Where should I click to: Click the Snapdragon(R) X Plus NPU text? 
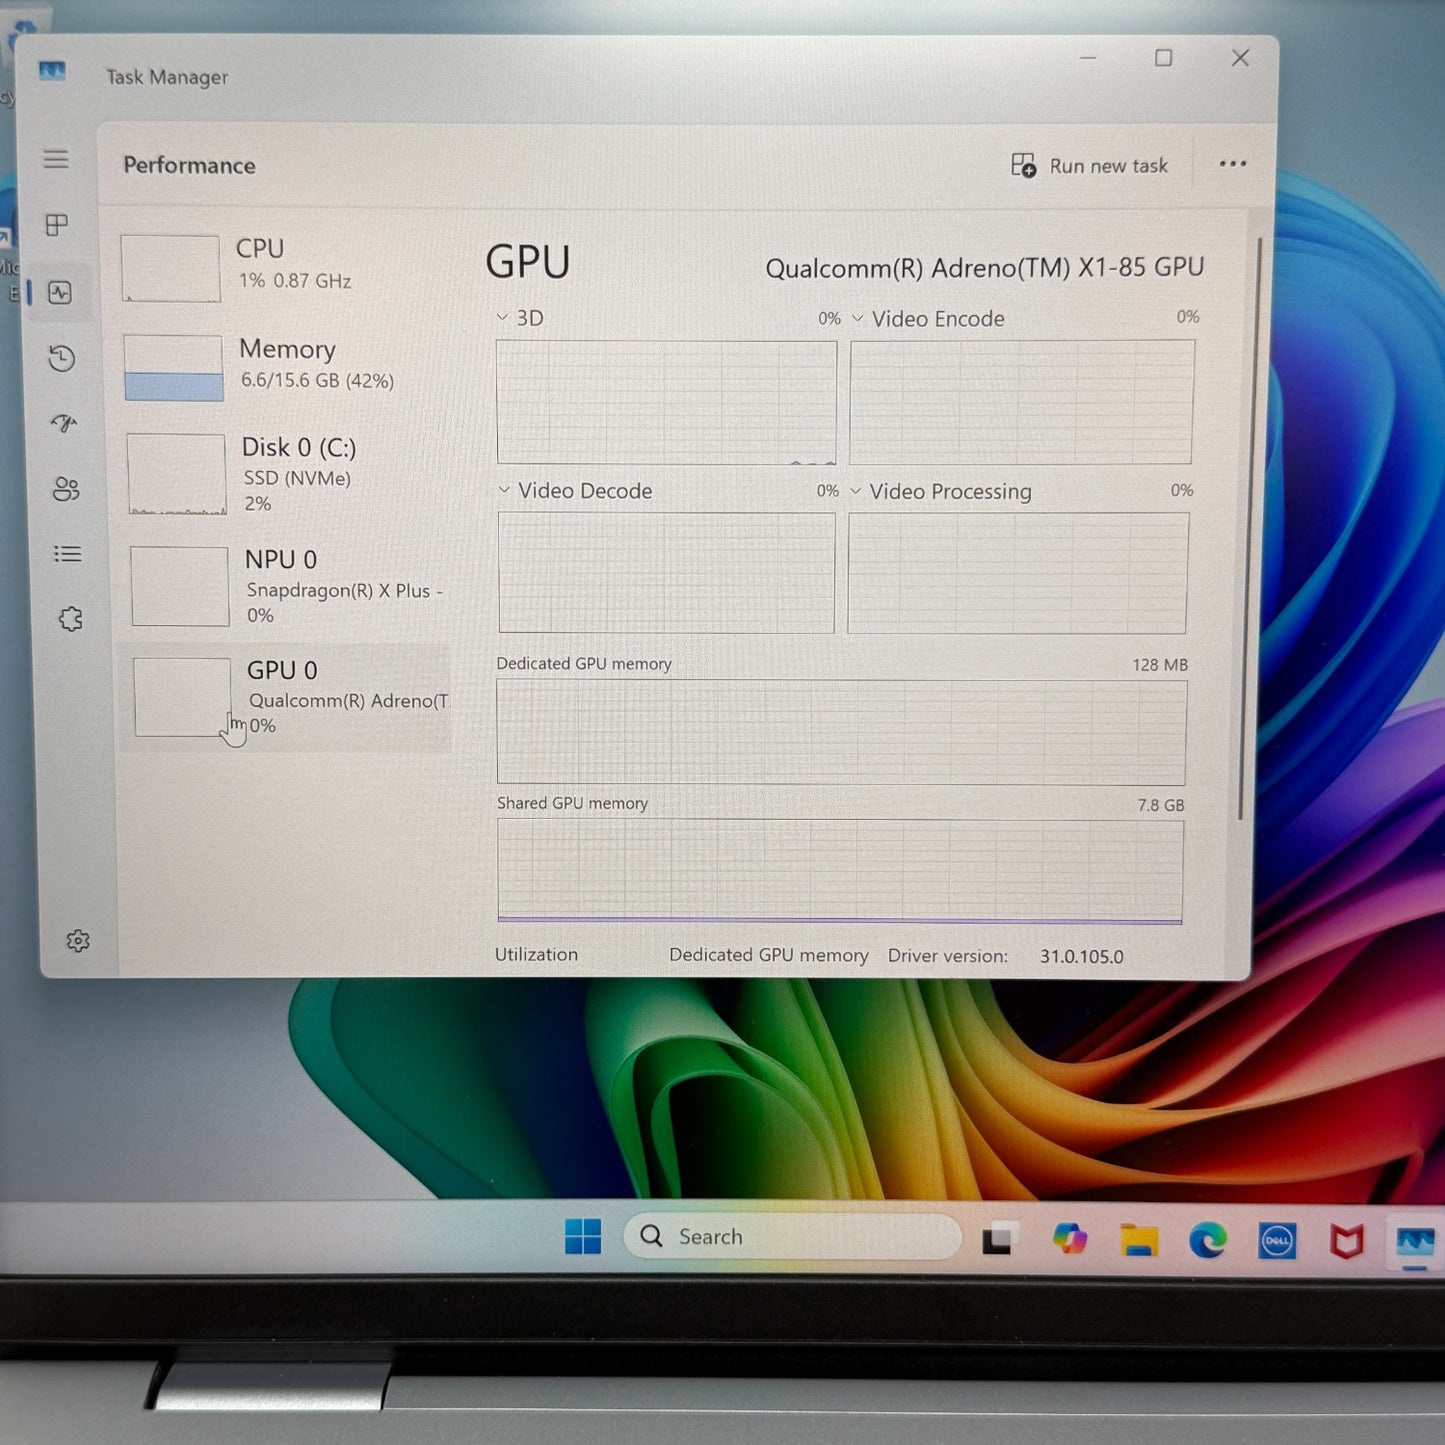click(345, 590)
